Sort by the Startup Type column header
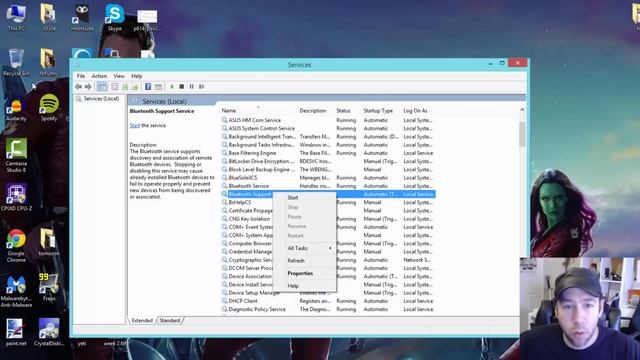Viewport: 640px width, 360px height. [381, 111]
